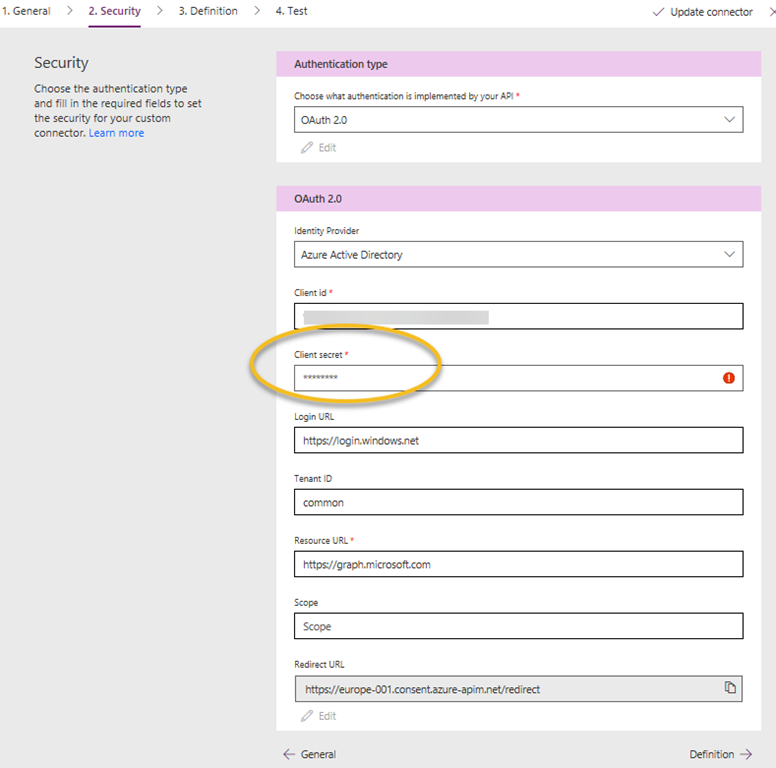Click the red error icon in Client secret
776x768 pixels.
point(728,378)
